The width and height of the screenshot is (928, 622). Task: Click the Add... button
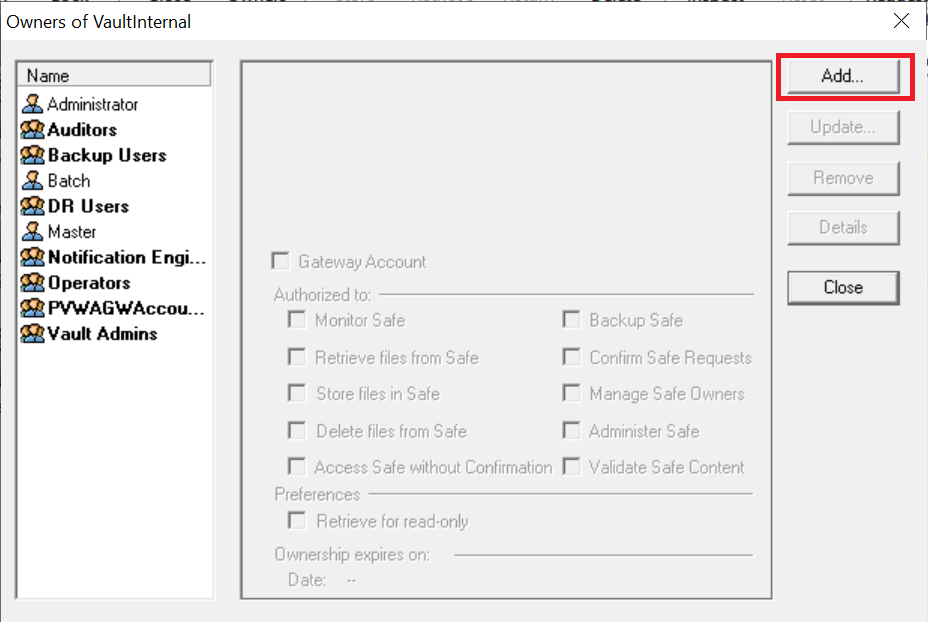843,76
